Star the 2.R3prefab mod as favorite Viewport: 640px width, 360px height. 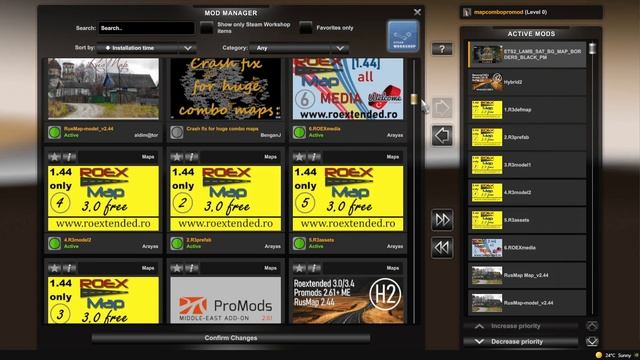coord(177,157)
